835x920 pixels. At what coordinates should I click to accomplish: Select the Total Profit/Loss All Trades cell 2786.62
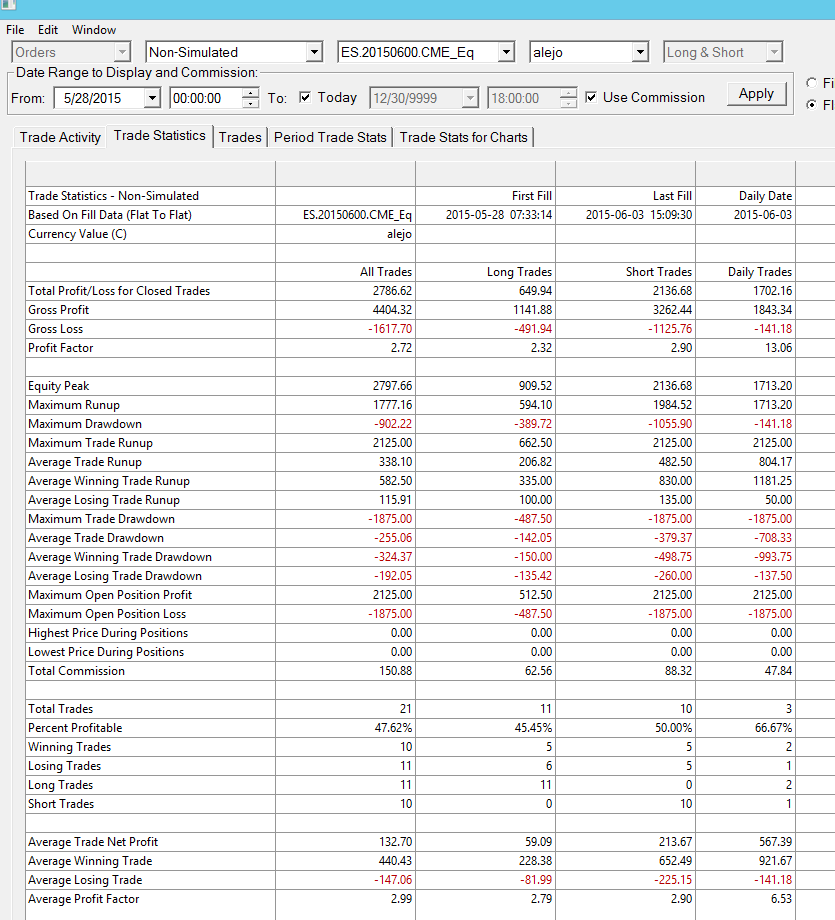coord(345,291)
